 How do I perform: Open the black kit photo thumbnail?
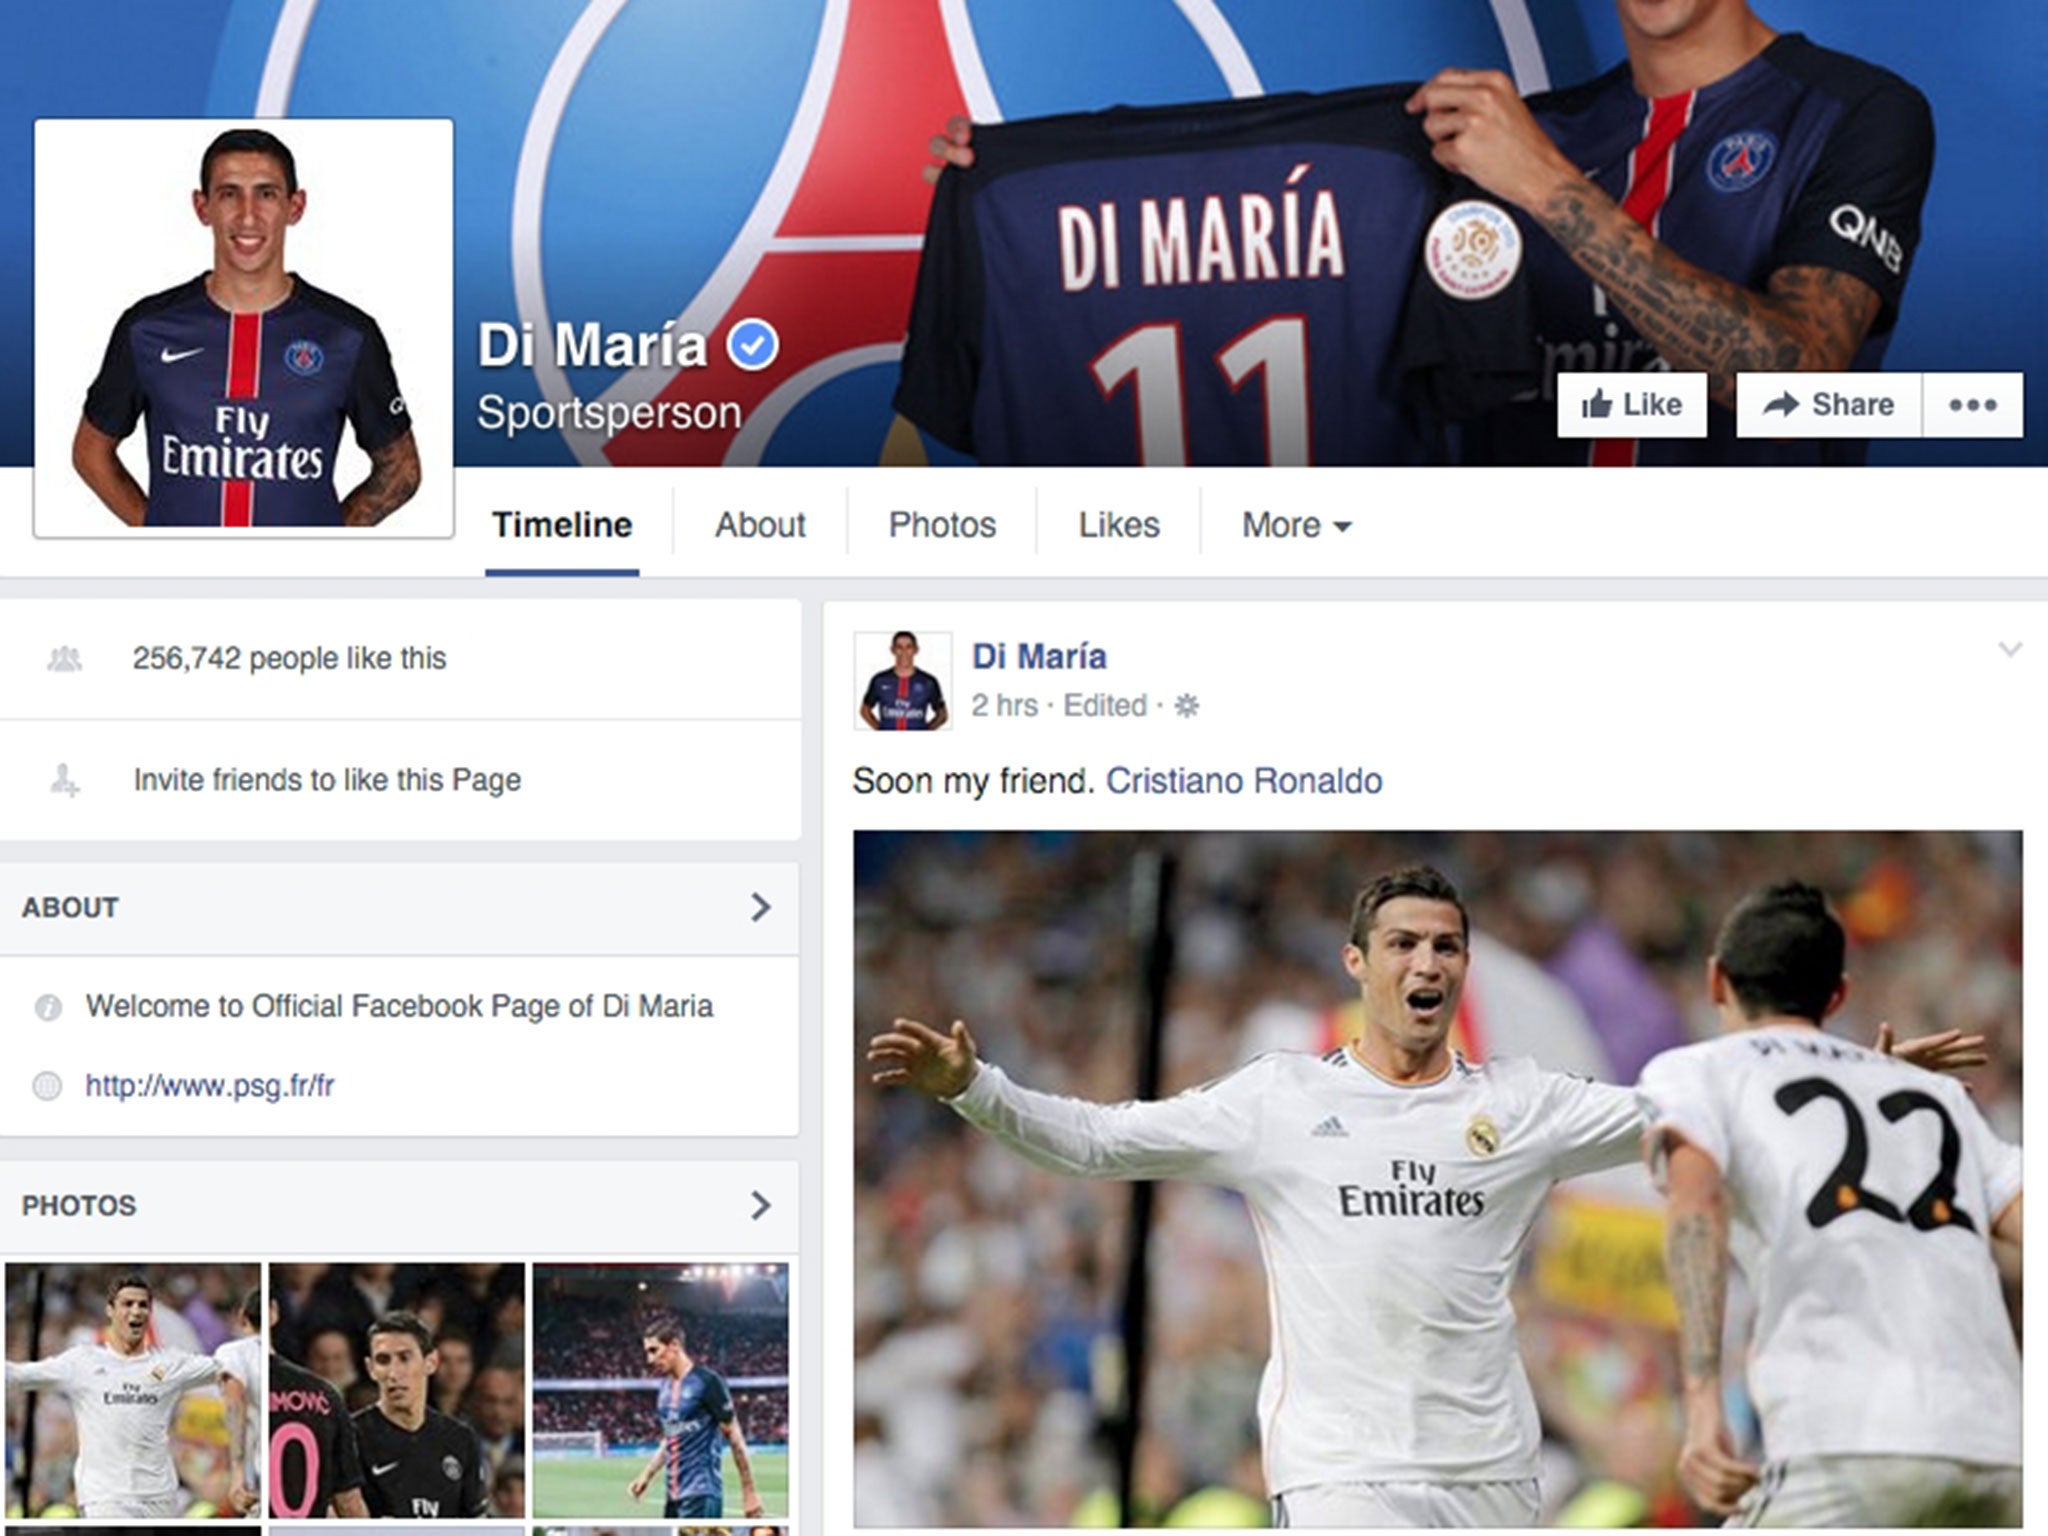[397, 1390]
